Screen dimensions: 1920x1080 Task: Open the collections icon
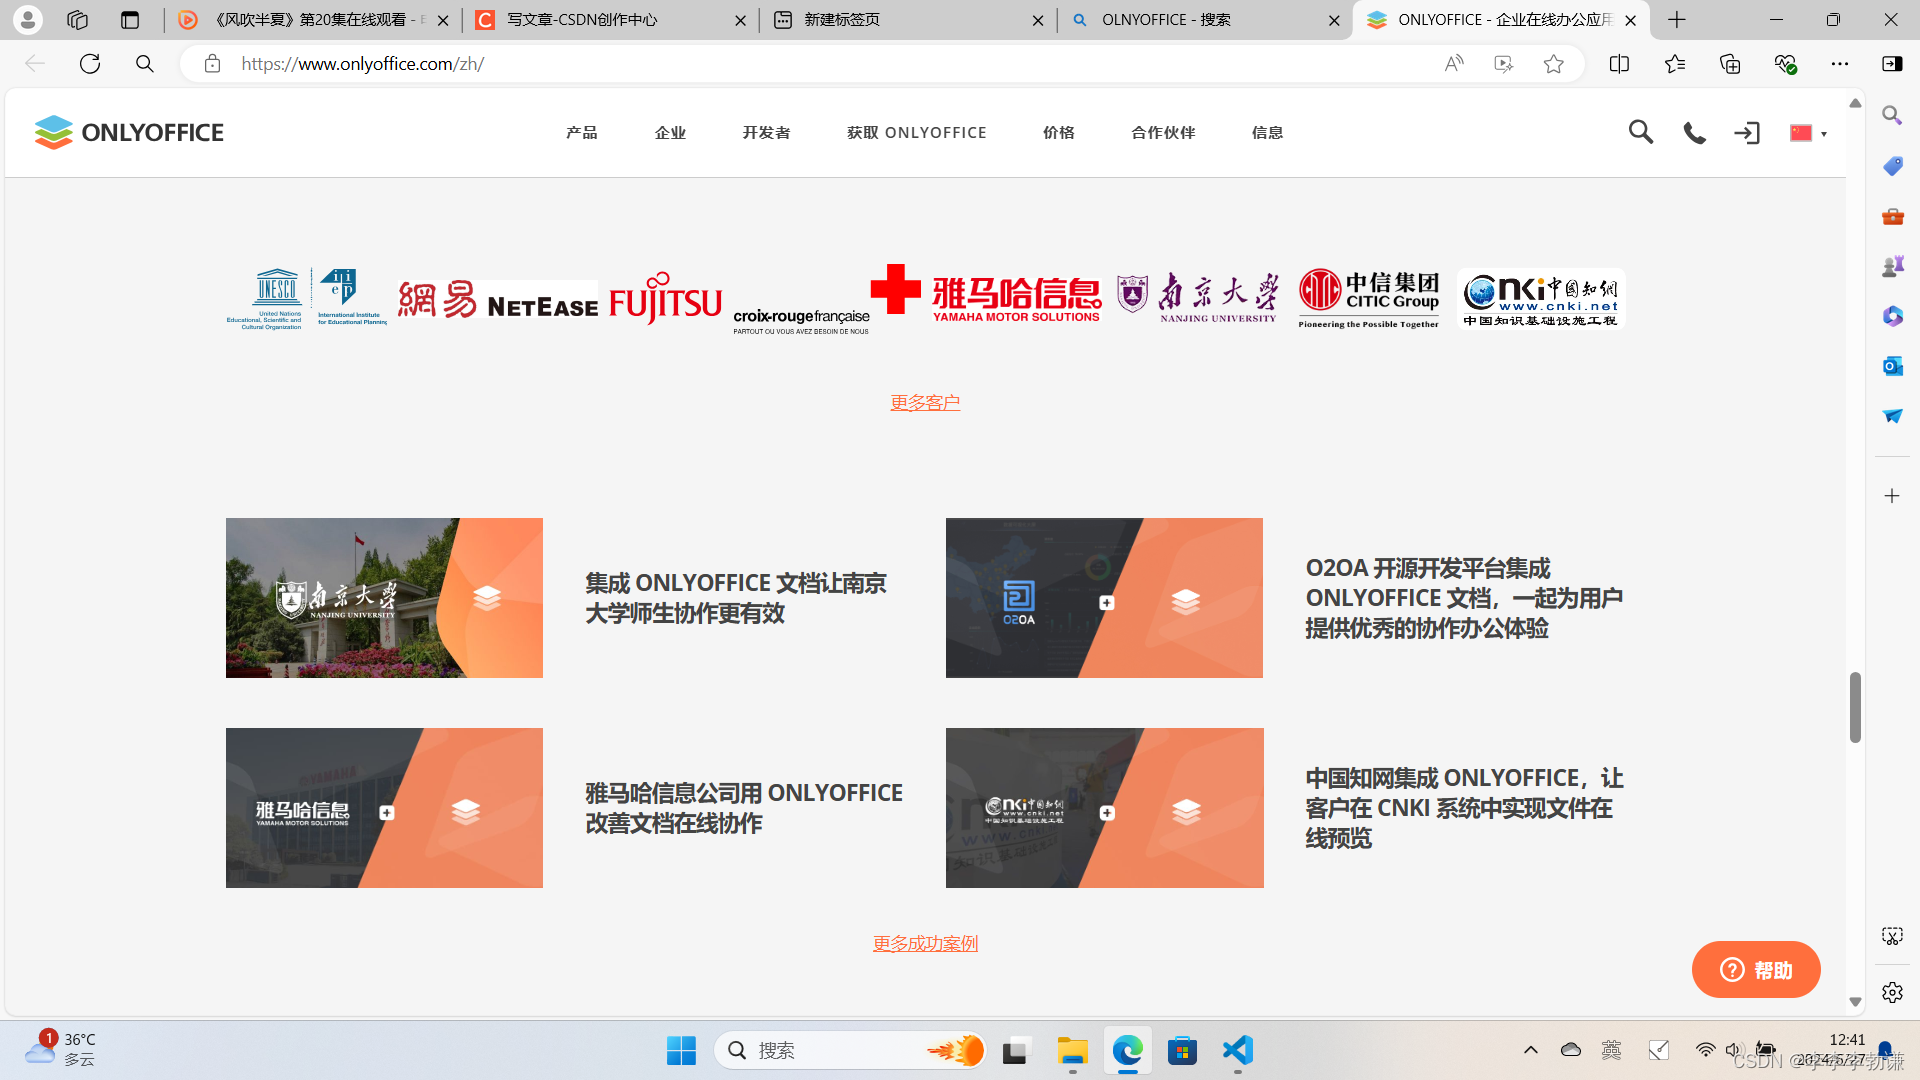click(1730, 64)
